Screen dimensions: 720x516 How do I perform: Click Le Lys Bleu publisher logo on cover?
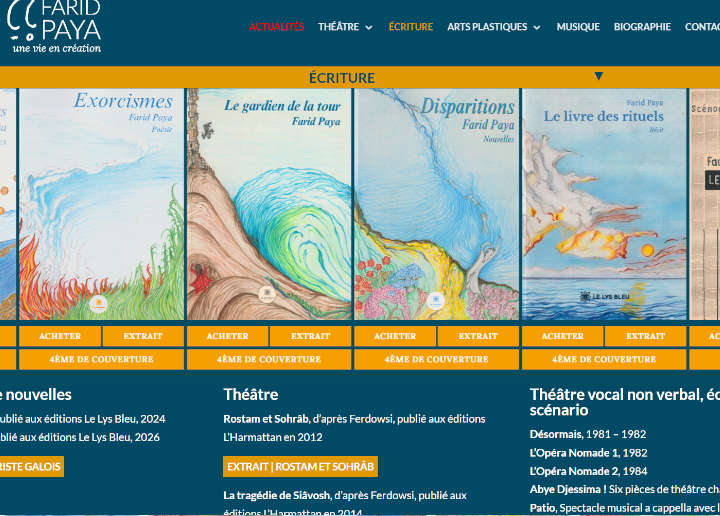point(604,297)
